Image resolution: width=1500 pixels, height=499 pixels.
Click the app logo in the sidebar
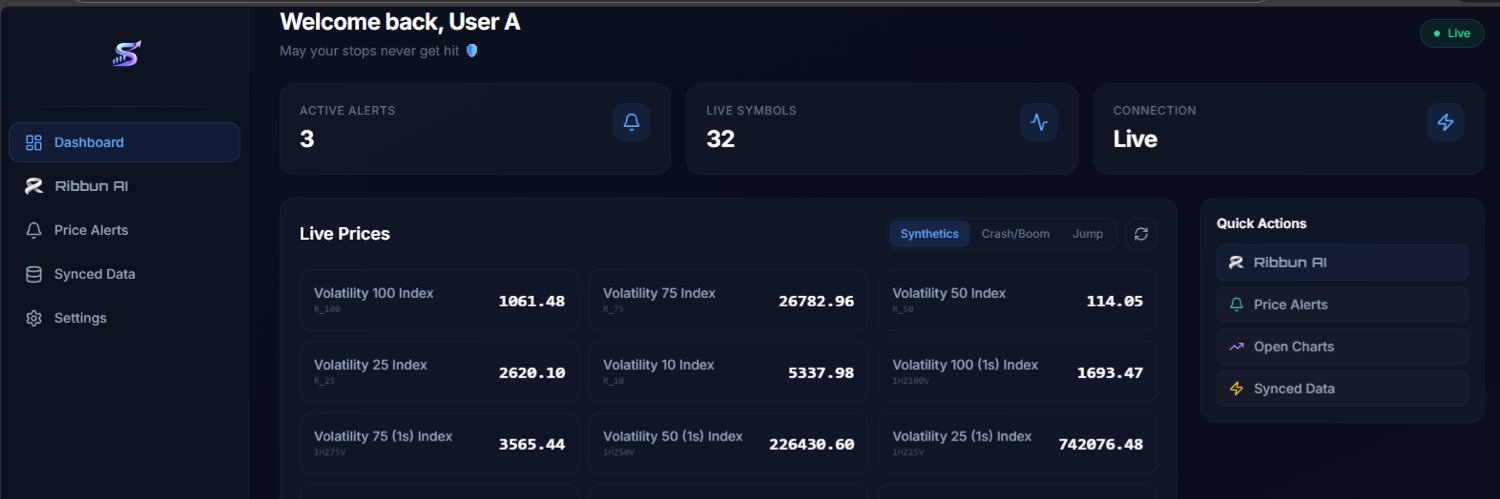126,54
